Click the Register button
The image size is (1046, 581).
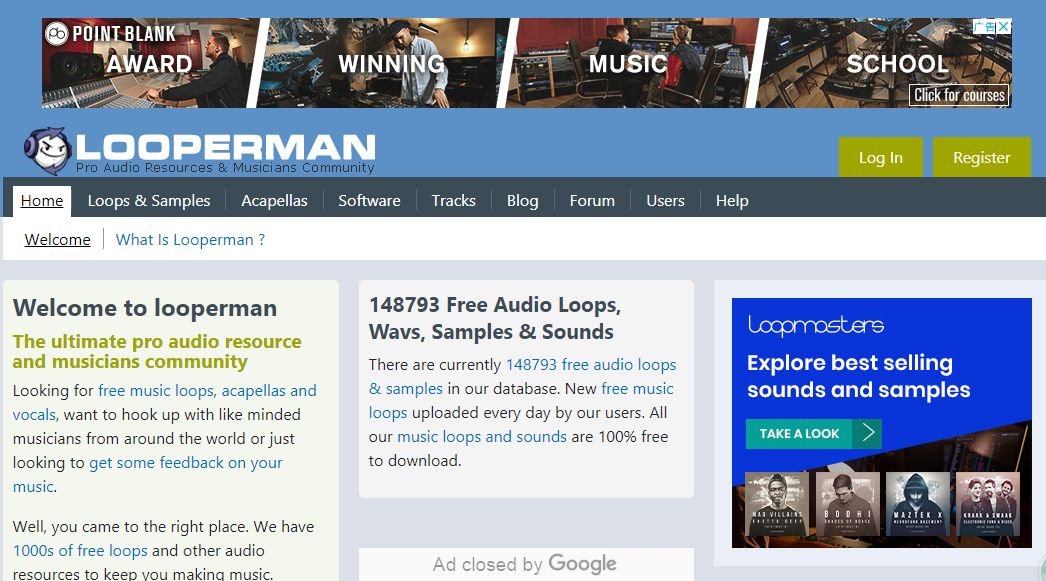981,157
